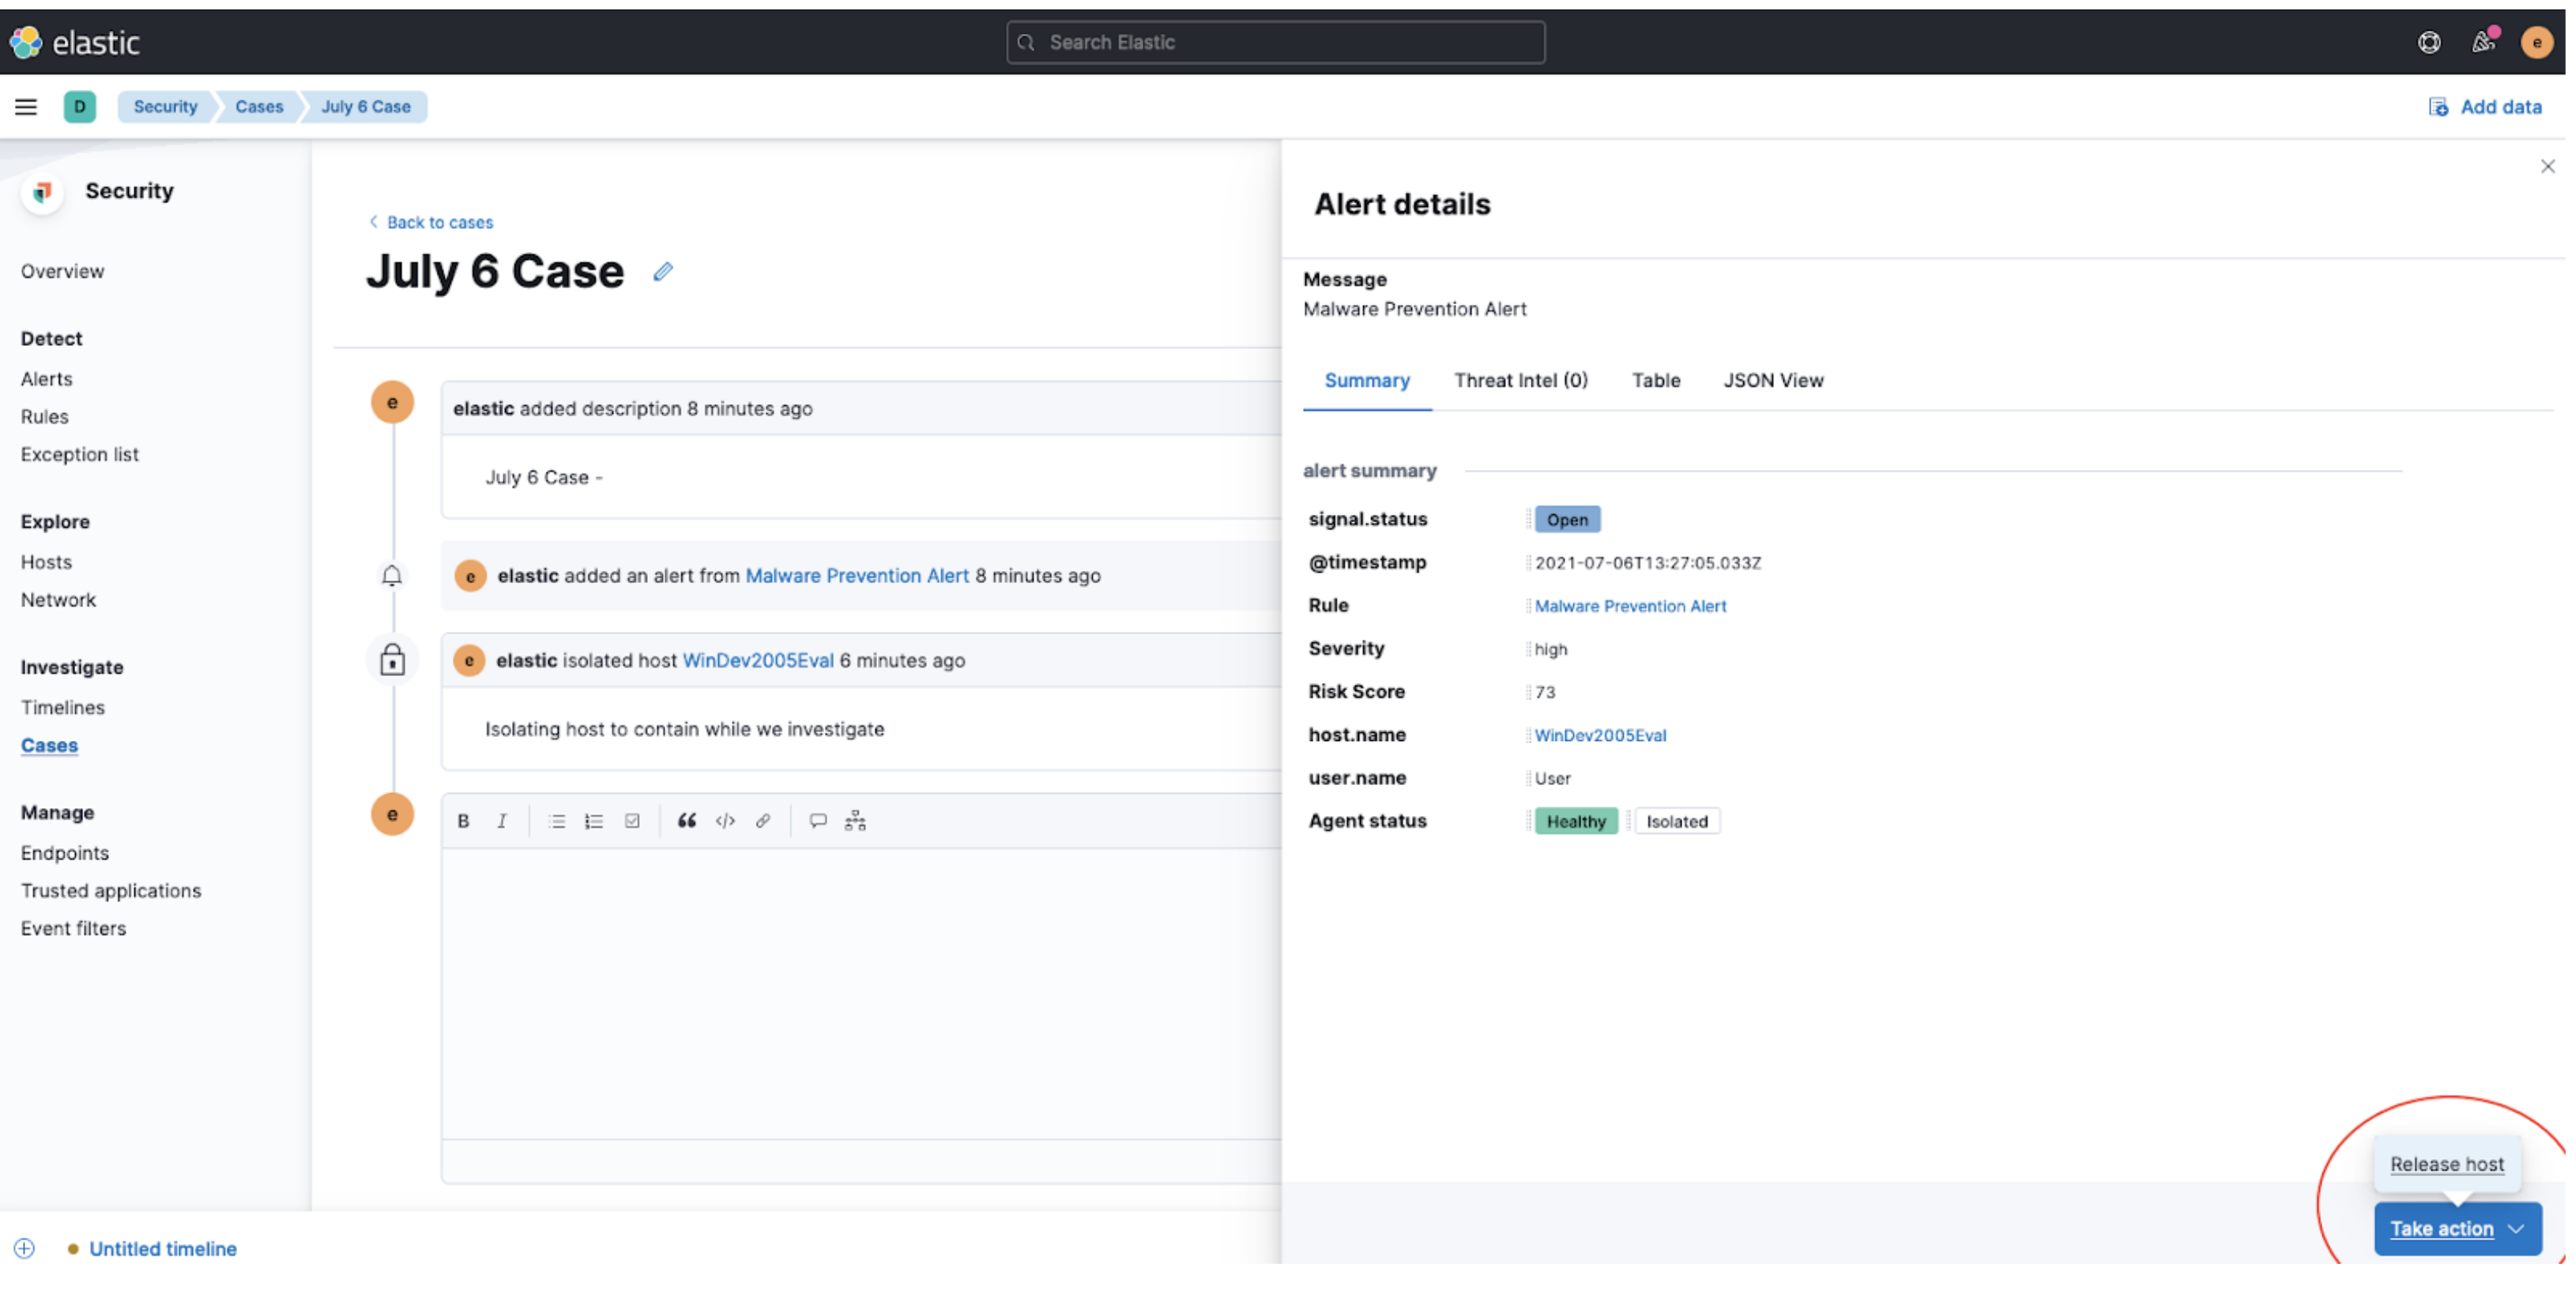Open the user avatar menu at top right
The width and height of the screenshot is (2576, 1297).
(x=2537, y=42)
